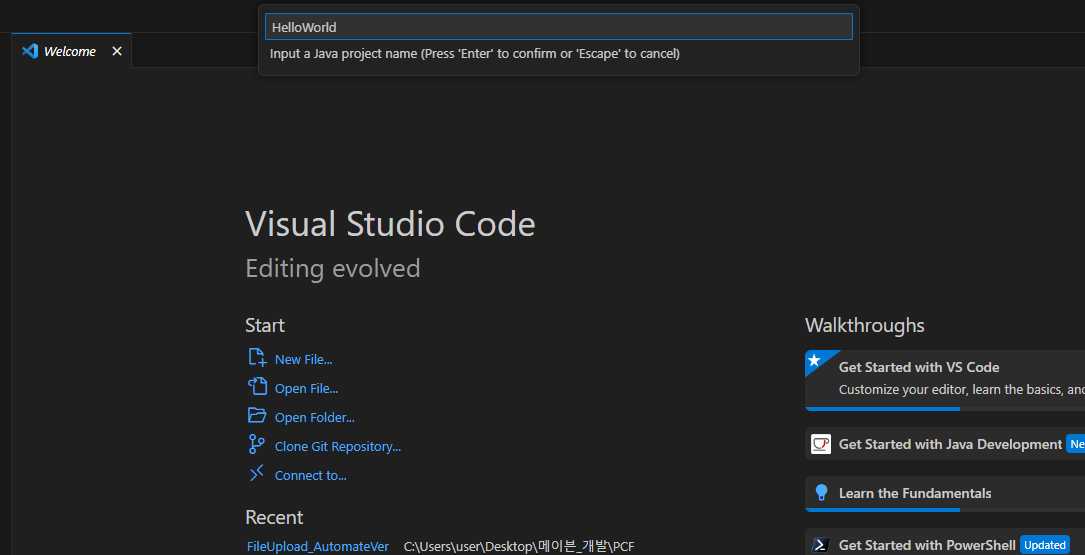Select the Connect to... link
Viewport: 1085px width, 555px height.
coord(310,475)
